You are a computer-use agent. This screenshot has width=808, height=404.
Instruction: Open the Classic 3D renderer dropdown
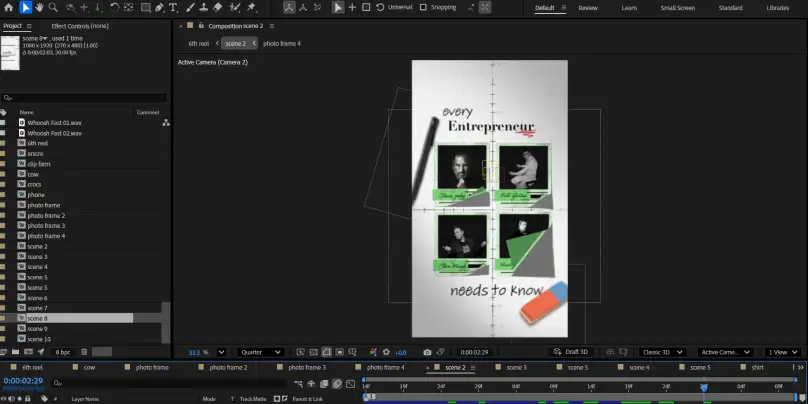661,352
